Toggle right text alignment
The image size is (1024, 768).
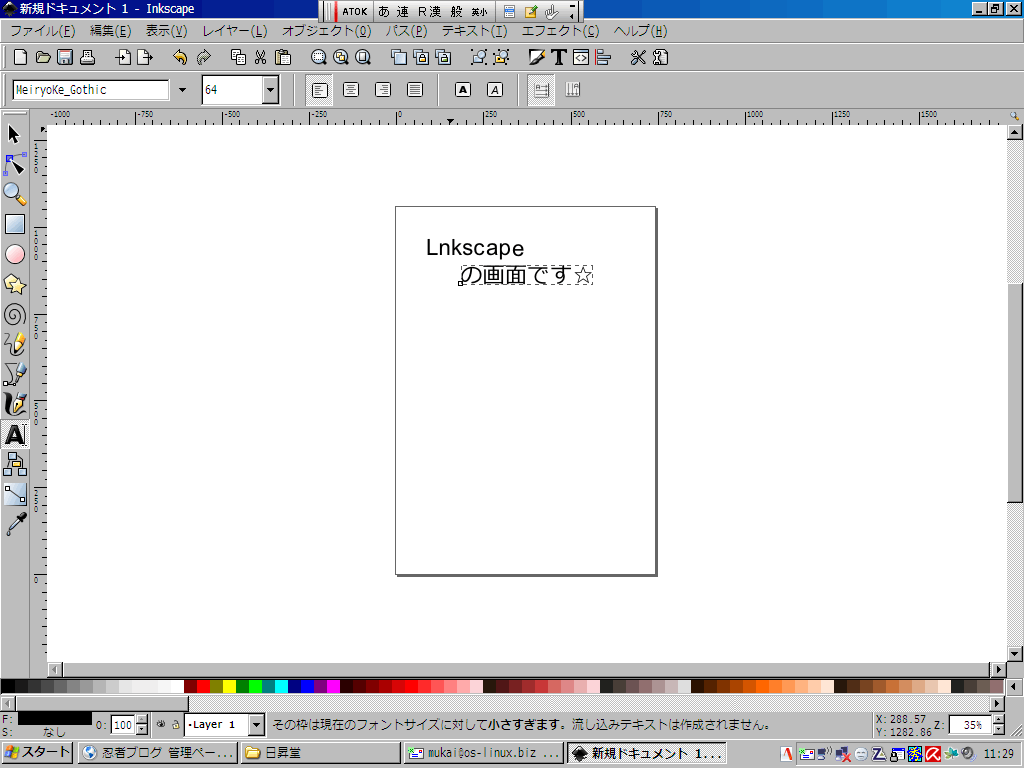pos(383,90)
